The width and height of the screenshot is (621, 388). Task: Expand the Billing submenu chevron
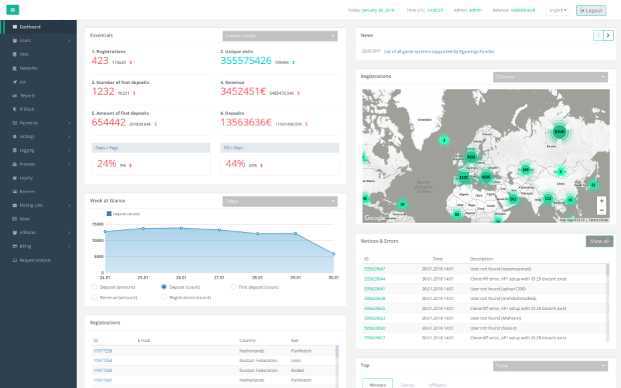pos(70,246)
